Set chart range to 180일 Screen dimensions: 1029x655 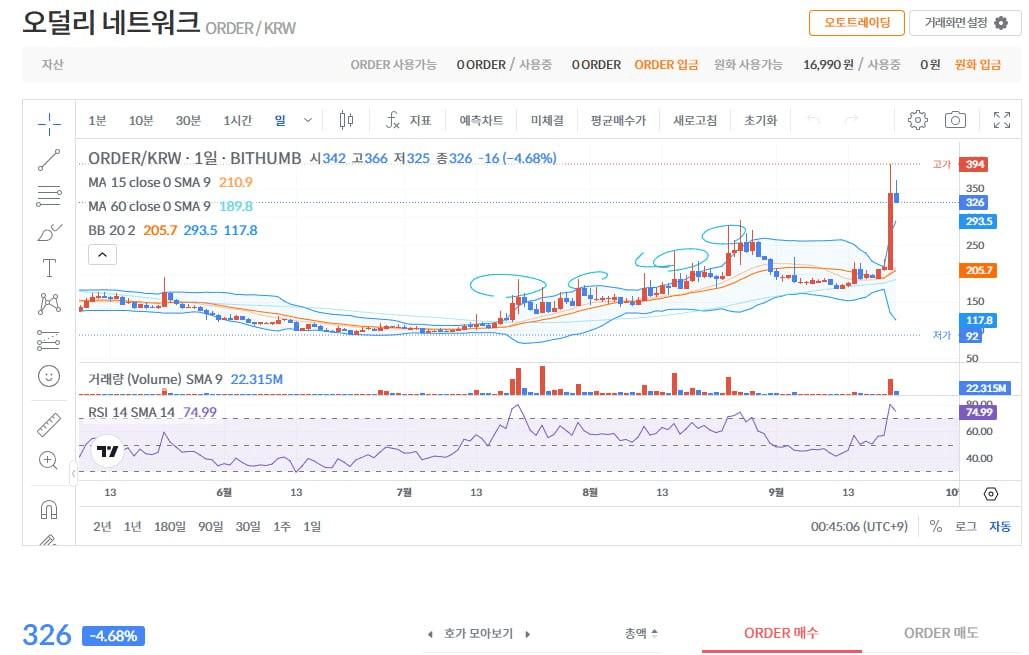pos(169,526)
